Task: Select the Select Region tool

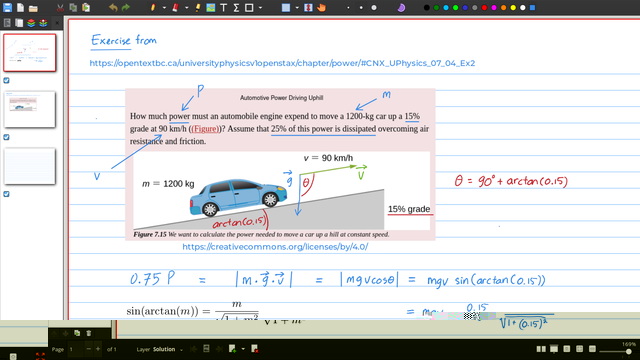Action: [286, 7]
